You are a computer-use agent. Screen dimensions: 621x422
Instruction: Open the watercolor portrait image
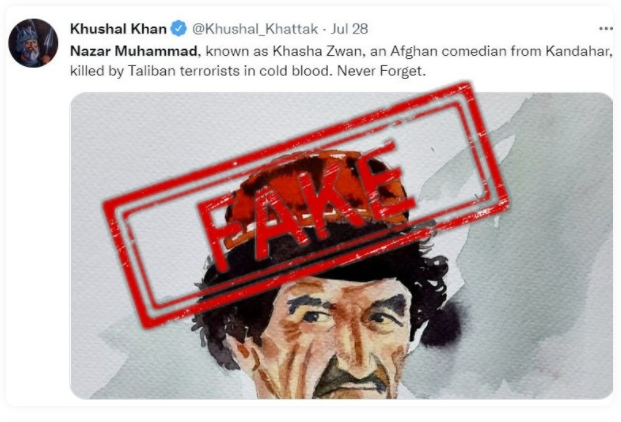(341, 245)
